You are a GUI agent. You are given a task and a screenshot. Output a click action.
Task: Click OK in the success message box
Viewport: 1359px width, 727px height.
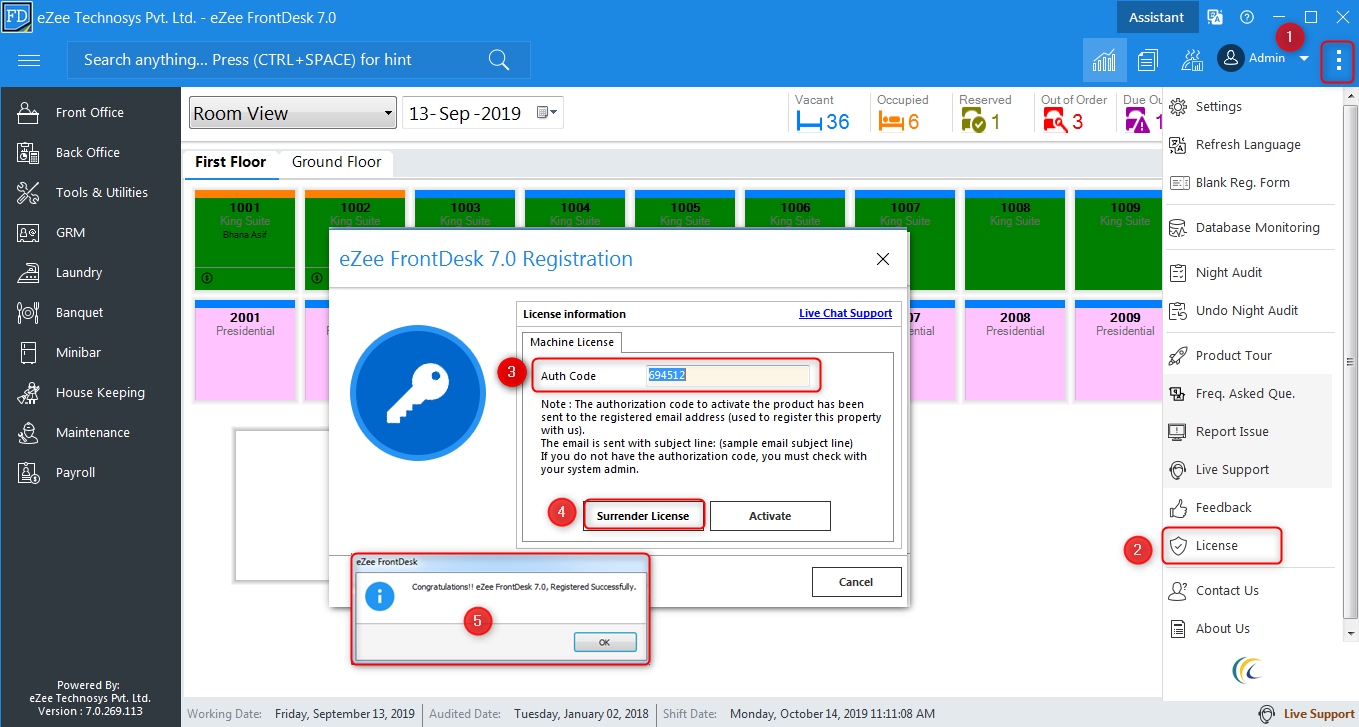pyautogui.click(x=604, y=643)
